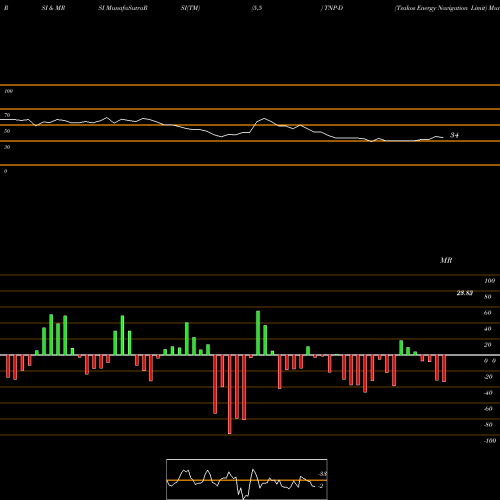Click the '-80' axis label on MR panel
Image resolution: width=500 pixels, height=500 pixels.
point(488,425)
